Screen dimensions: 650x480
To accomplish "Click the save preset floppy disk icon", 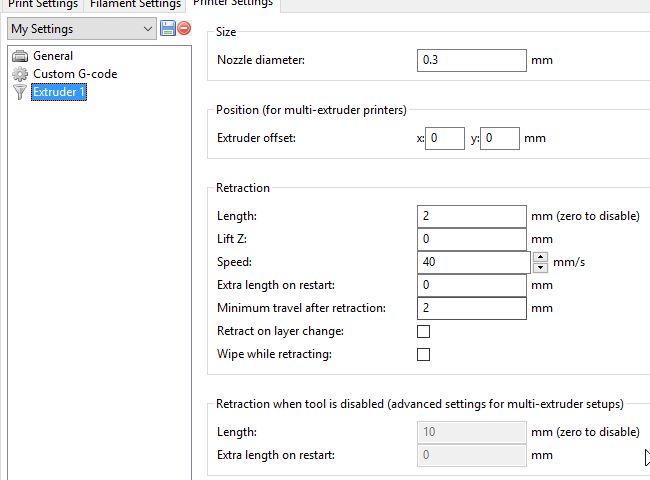I will tap(167, 29).
